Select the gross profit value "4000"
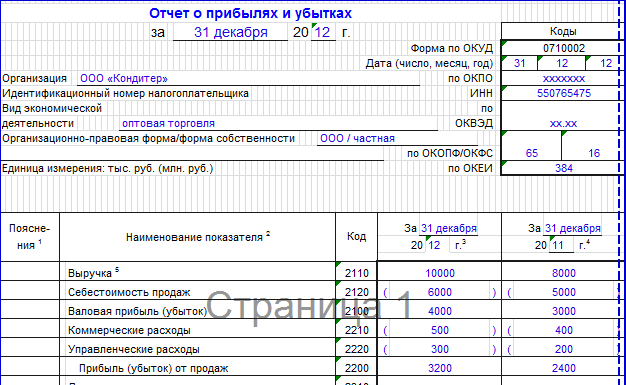 440,312
